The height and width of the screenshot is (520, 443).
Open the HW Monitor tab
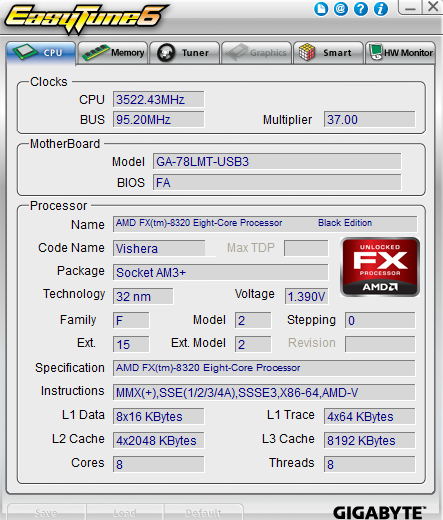tap(400, 53)
